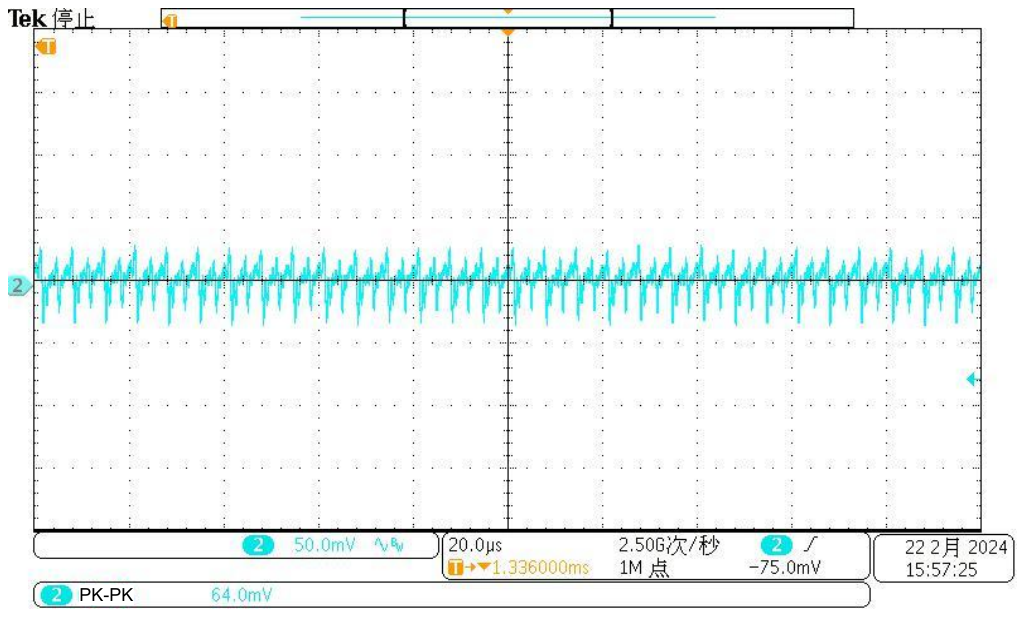Select the channel 2 ground reference marker
1025x617 pixels.
click(x=18, y=285)
